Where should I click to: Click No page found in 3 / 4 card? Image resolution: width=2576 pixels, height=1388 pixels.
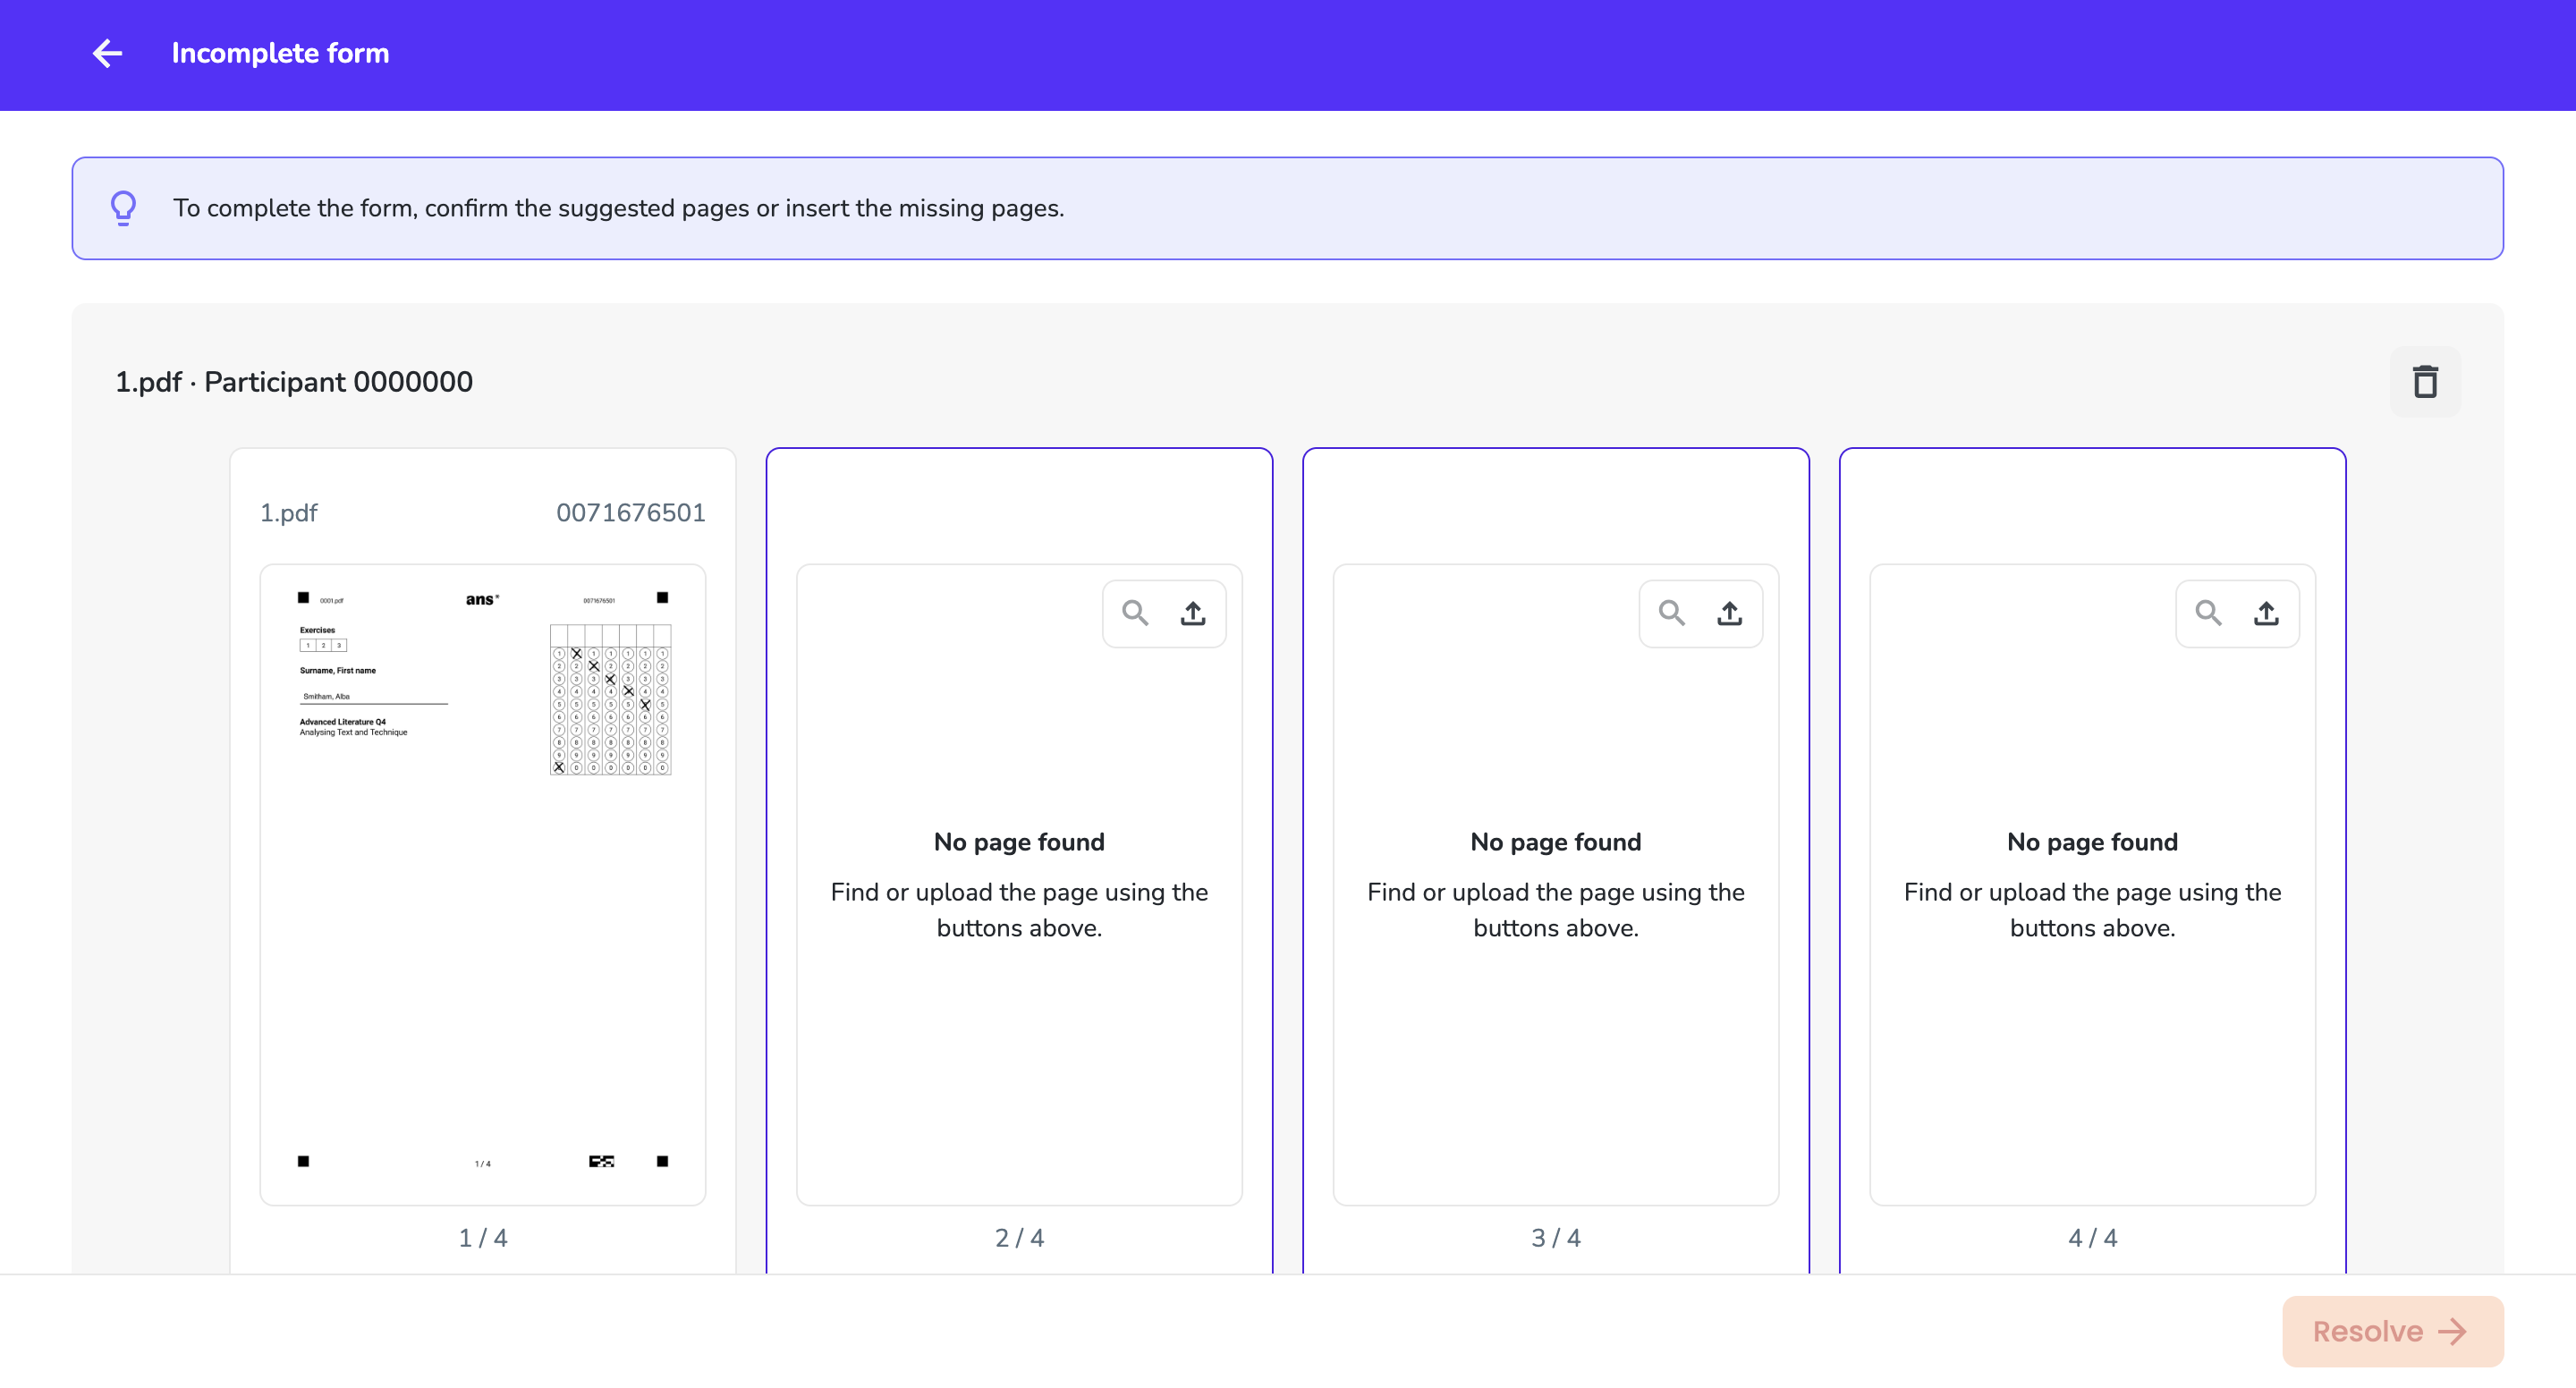(x=1555, y=842)
